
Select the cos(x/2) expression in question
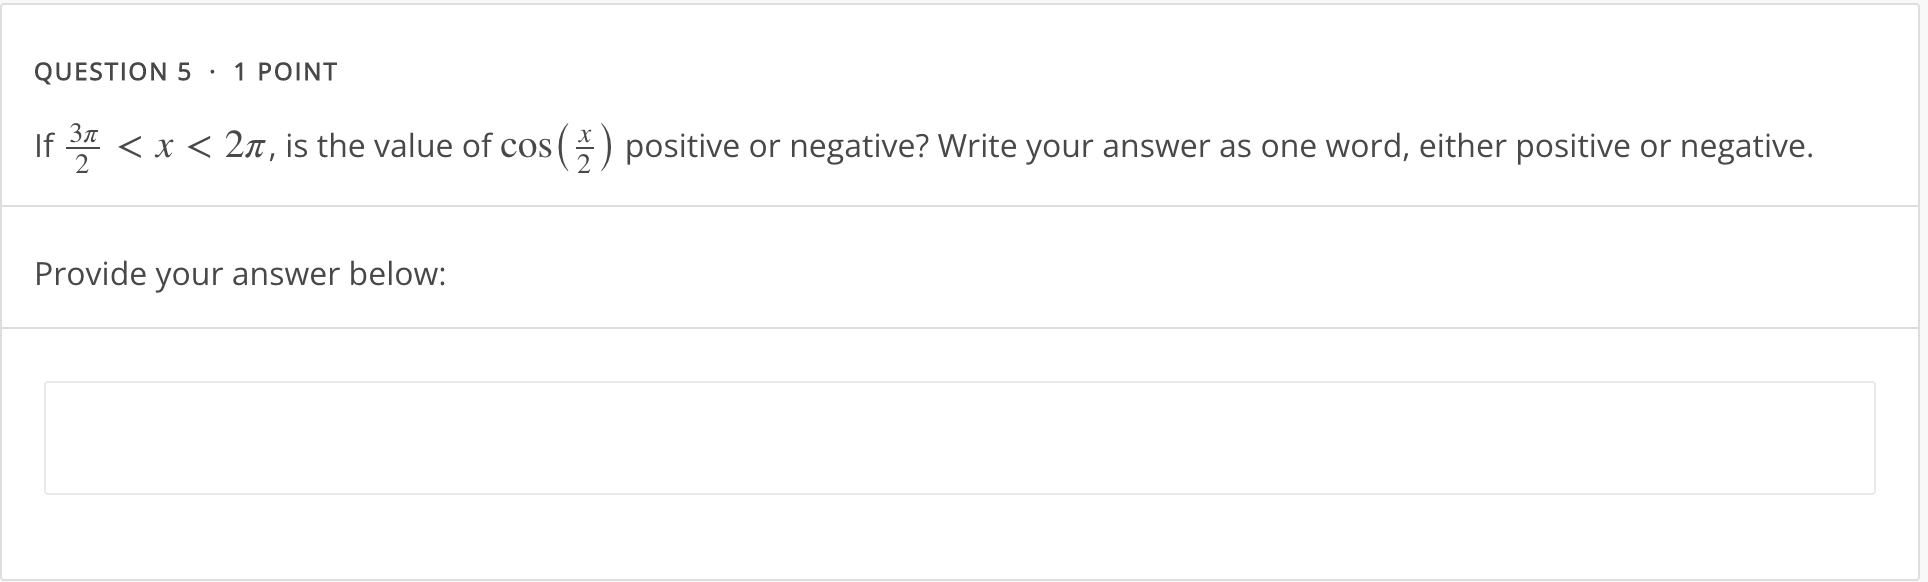coord(556,146)
